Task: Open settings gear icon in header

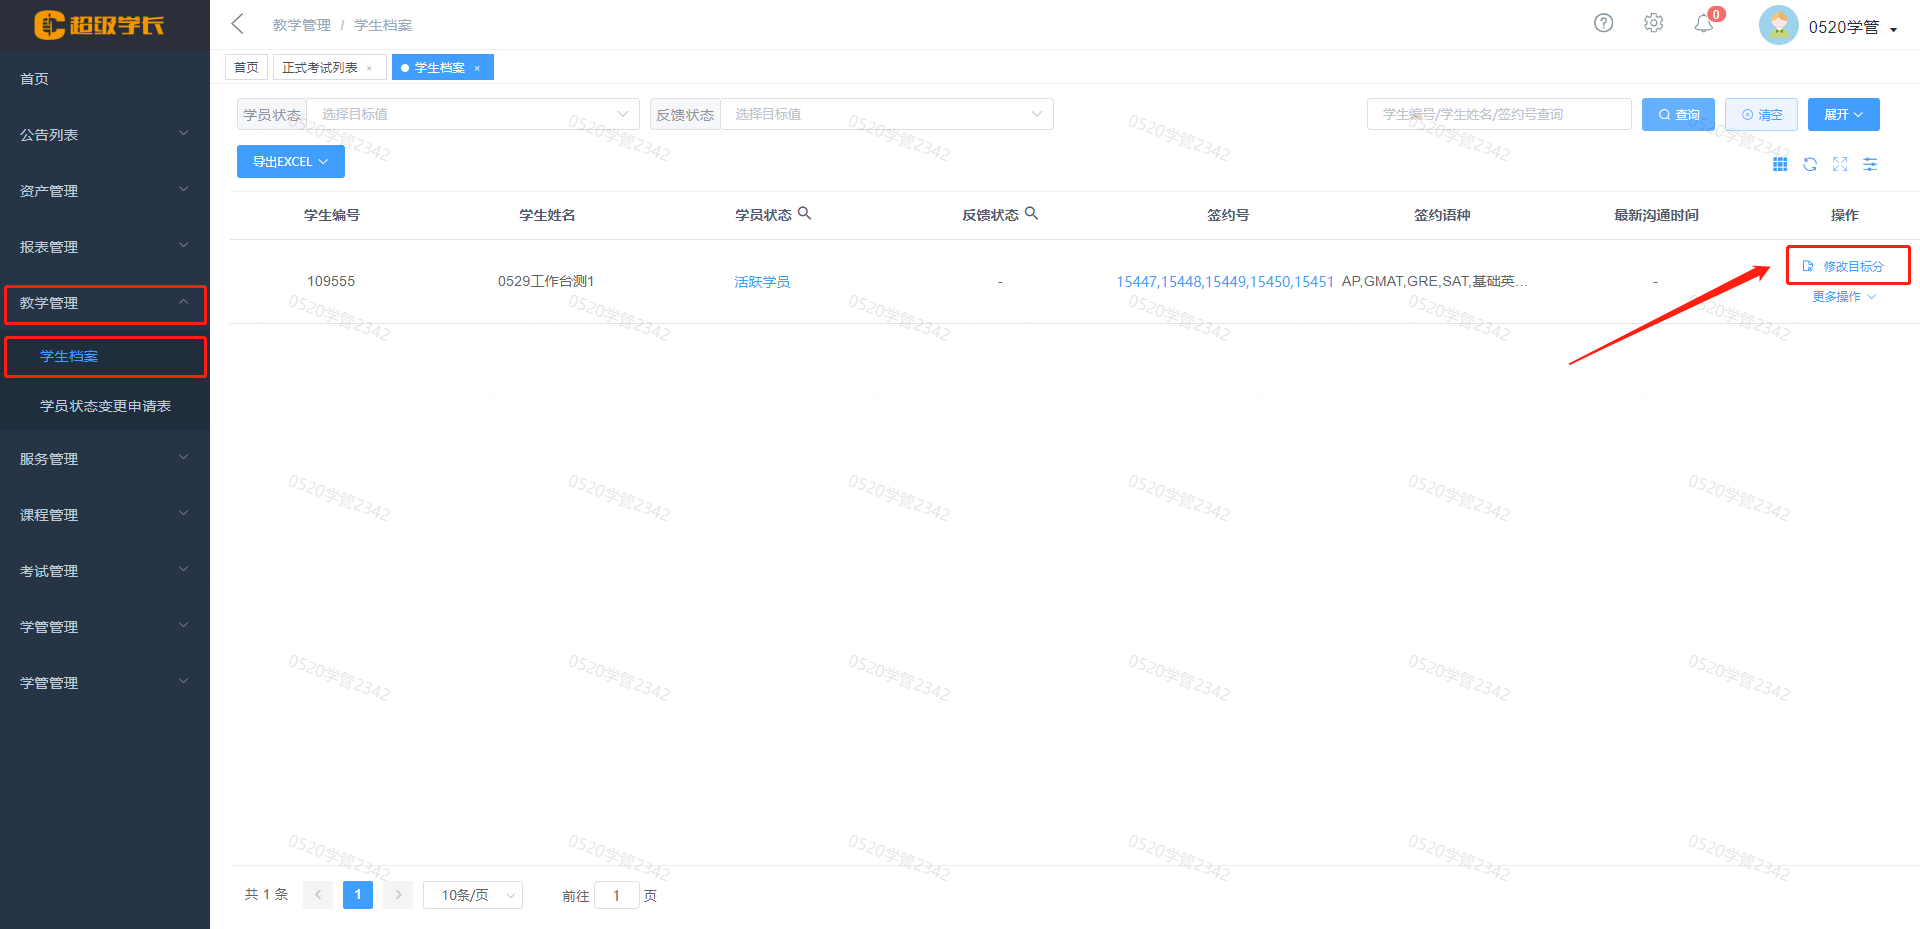Action: click(x=1653, y=23)
